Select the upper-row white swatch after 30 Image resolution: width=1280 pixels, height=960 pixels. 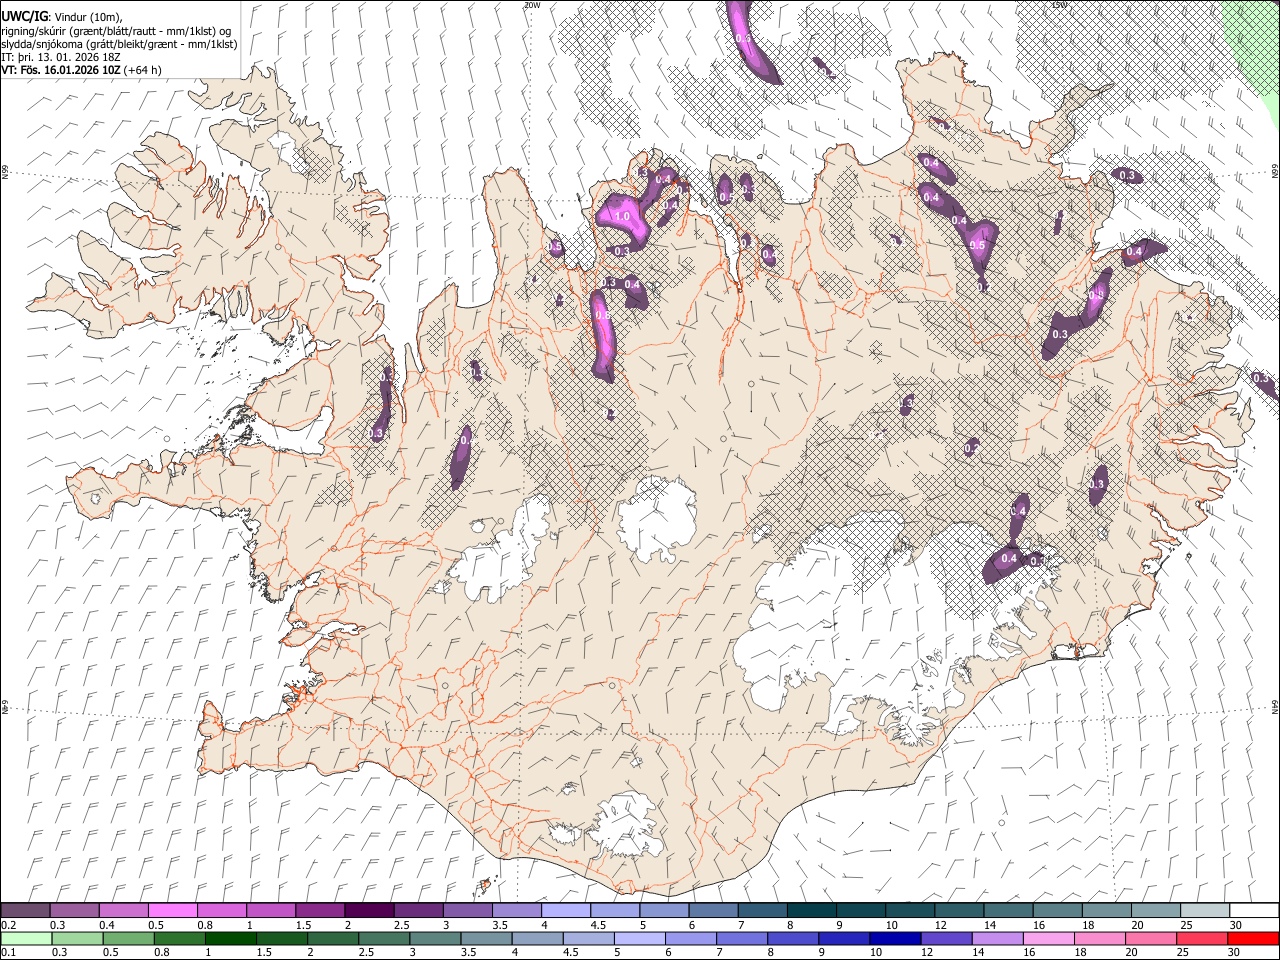click(1255, 911)
